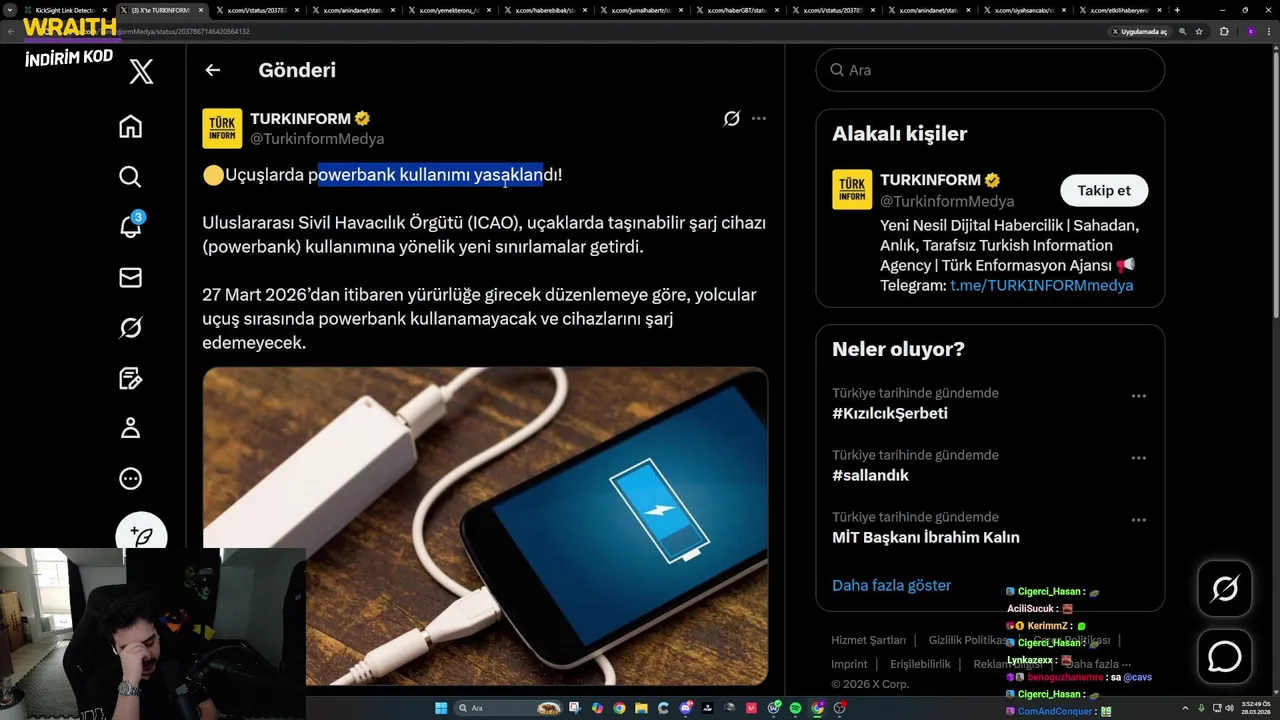Open the browser extensions puzzle icon

click(x=1224, y=32)
